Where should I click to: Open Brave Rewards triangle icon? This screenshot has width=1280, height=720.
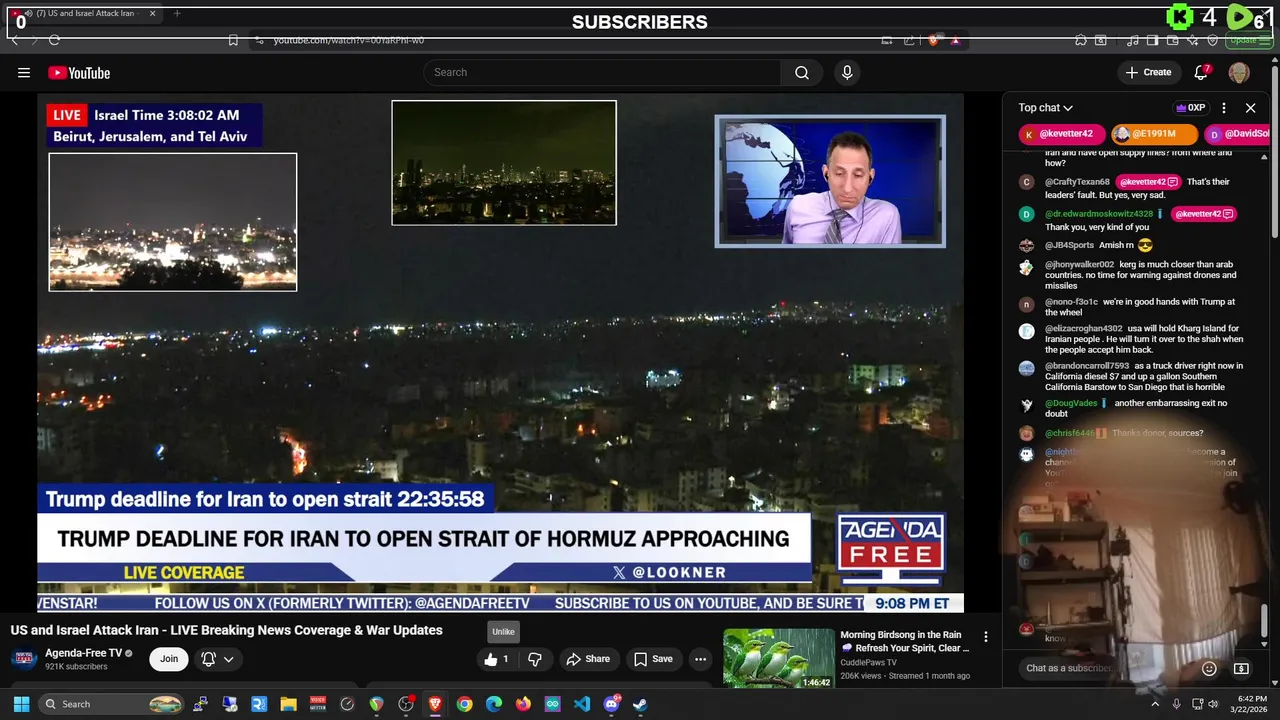click(x=955, y=40)
